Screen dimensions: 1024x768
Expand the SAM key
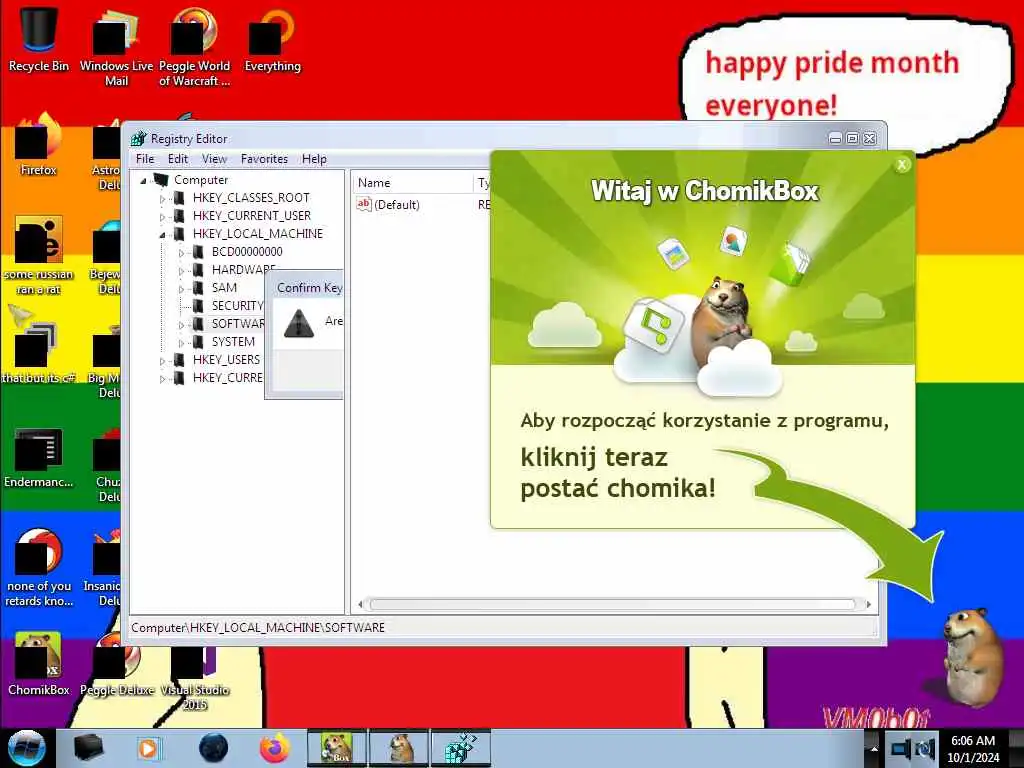pyautogui.click(x=182, y=289)
